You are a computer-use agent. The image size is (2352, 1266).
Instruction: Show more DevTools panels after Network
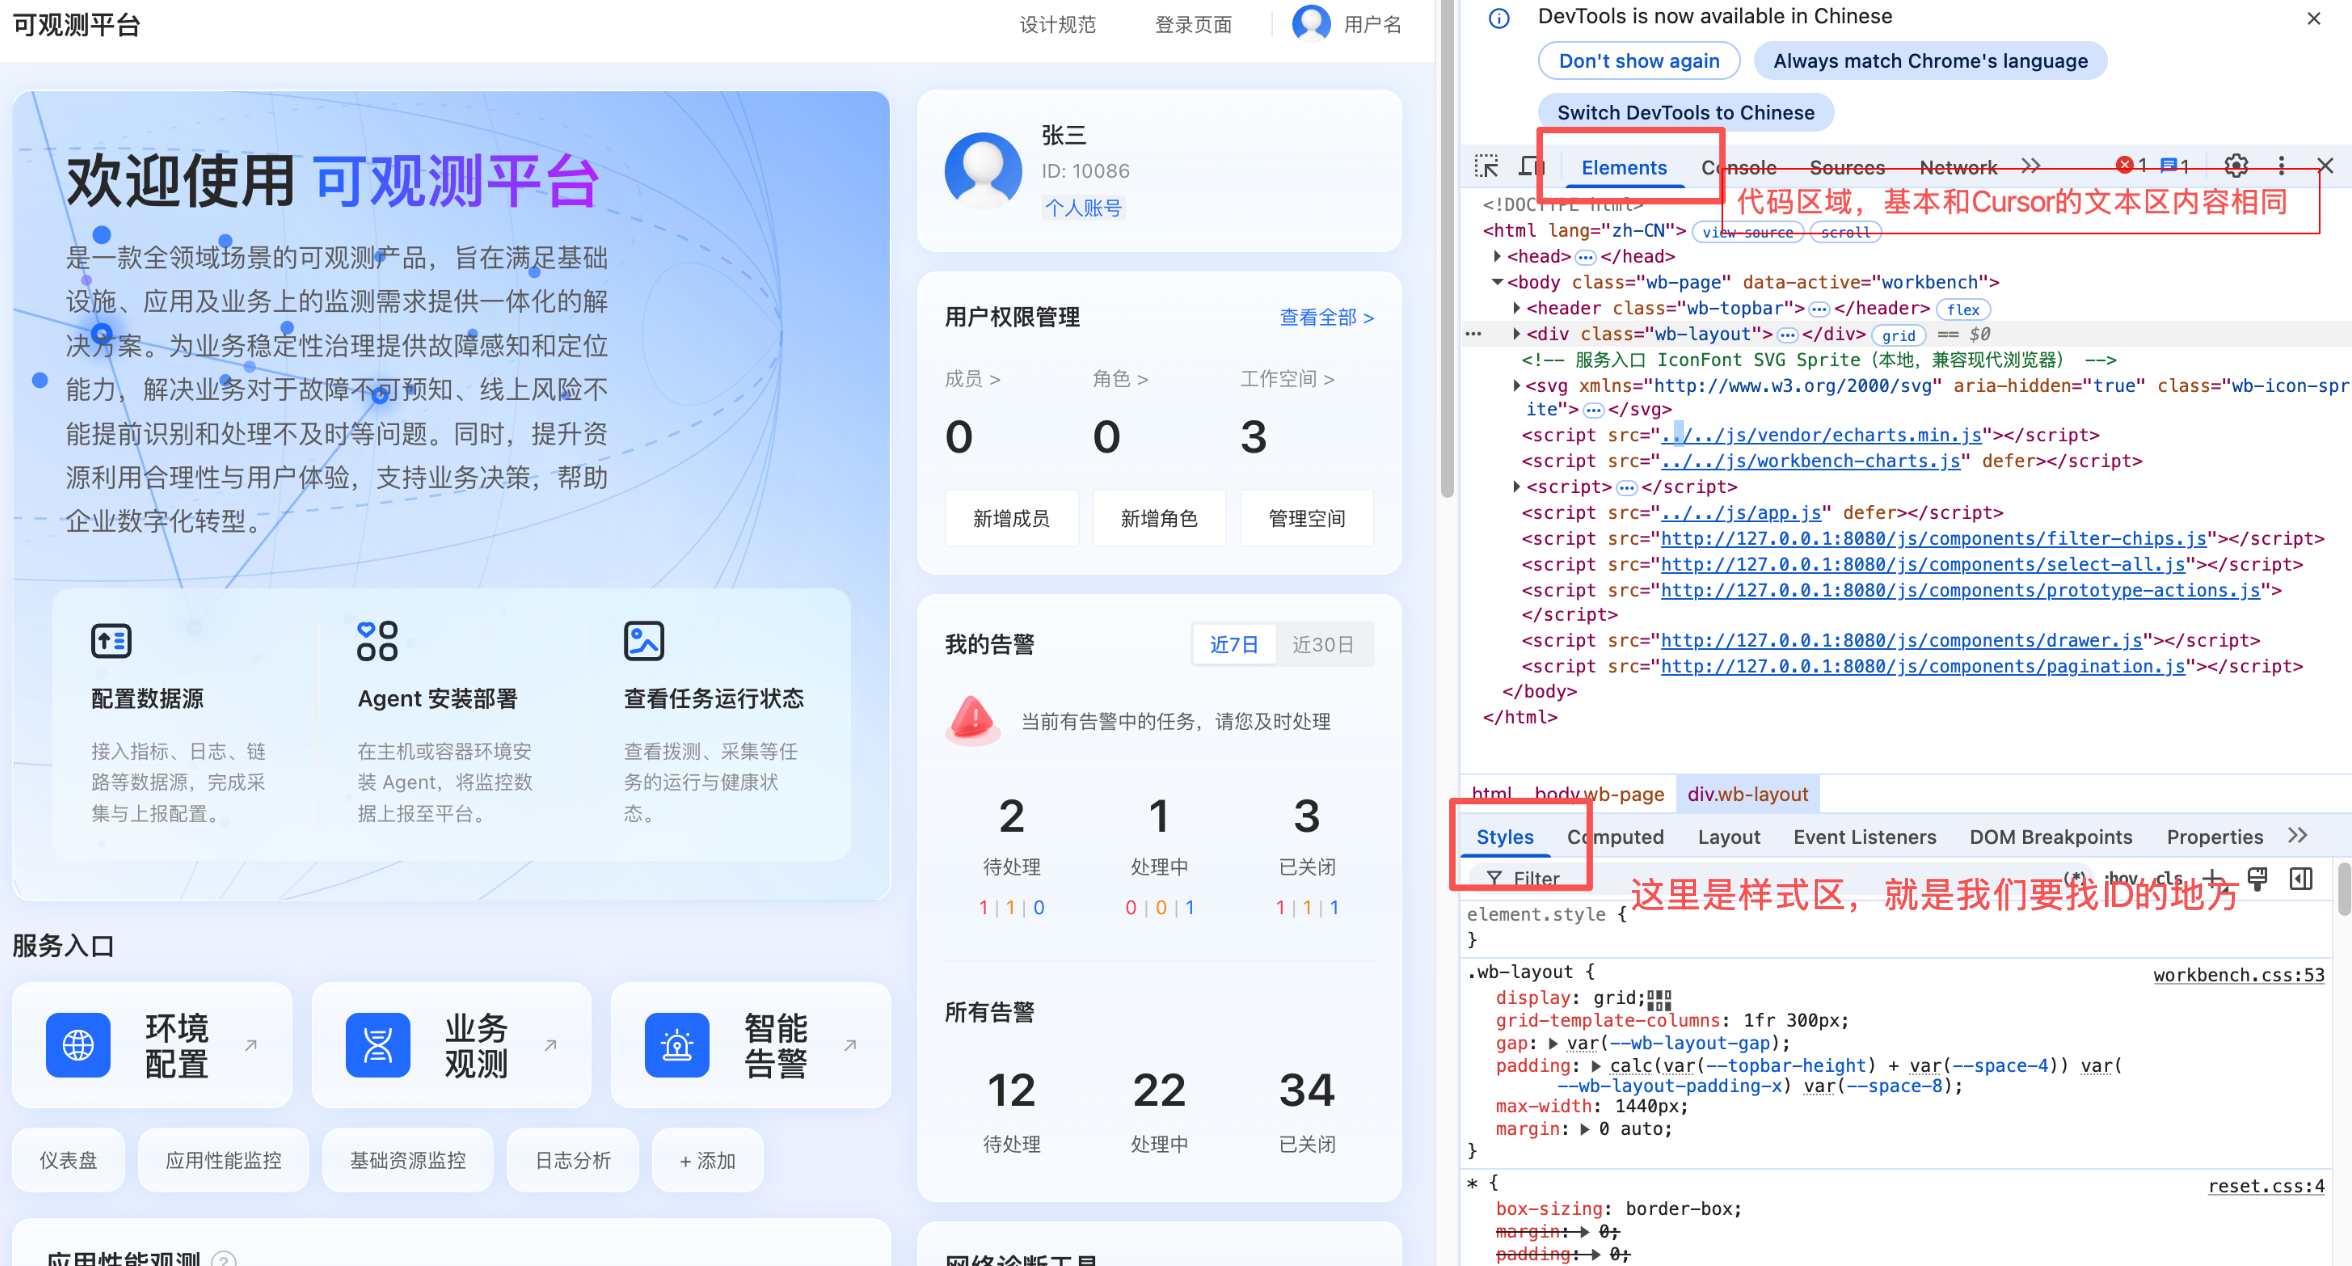2031,166
